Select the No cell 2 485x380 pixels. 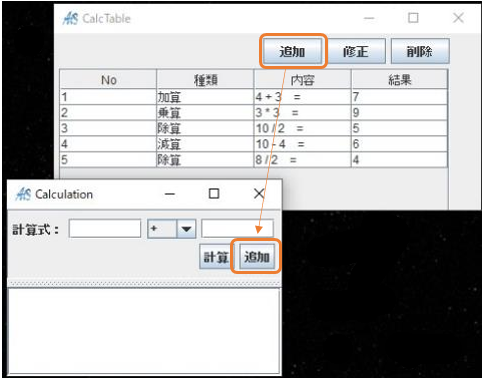click(108, 113)
